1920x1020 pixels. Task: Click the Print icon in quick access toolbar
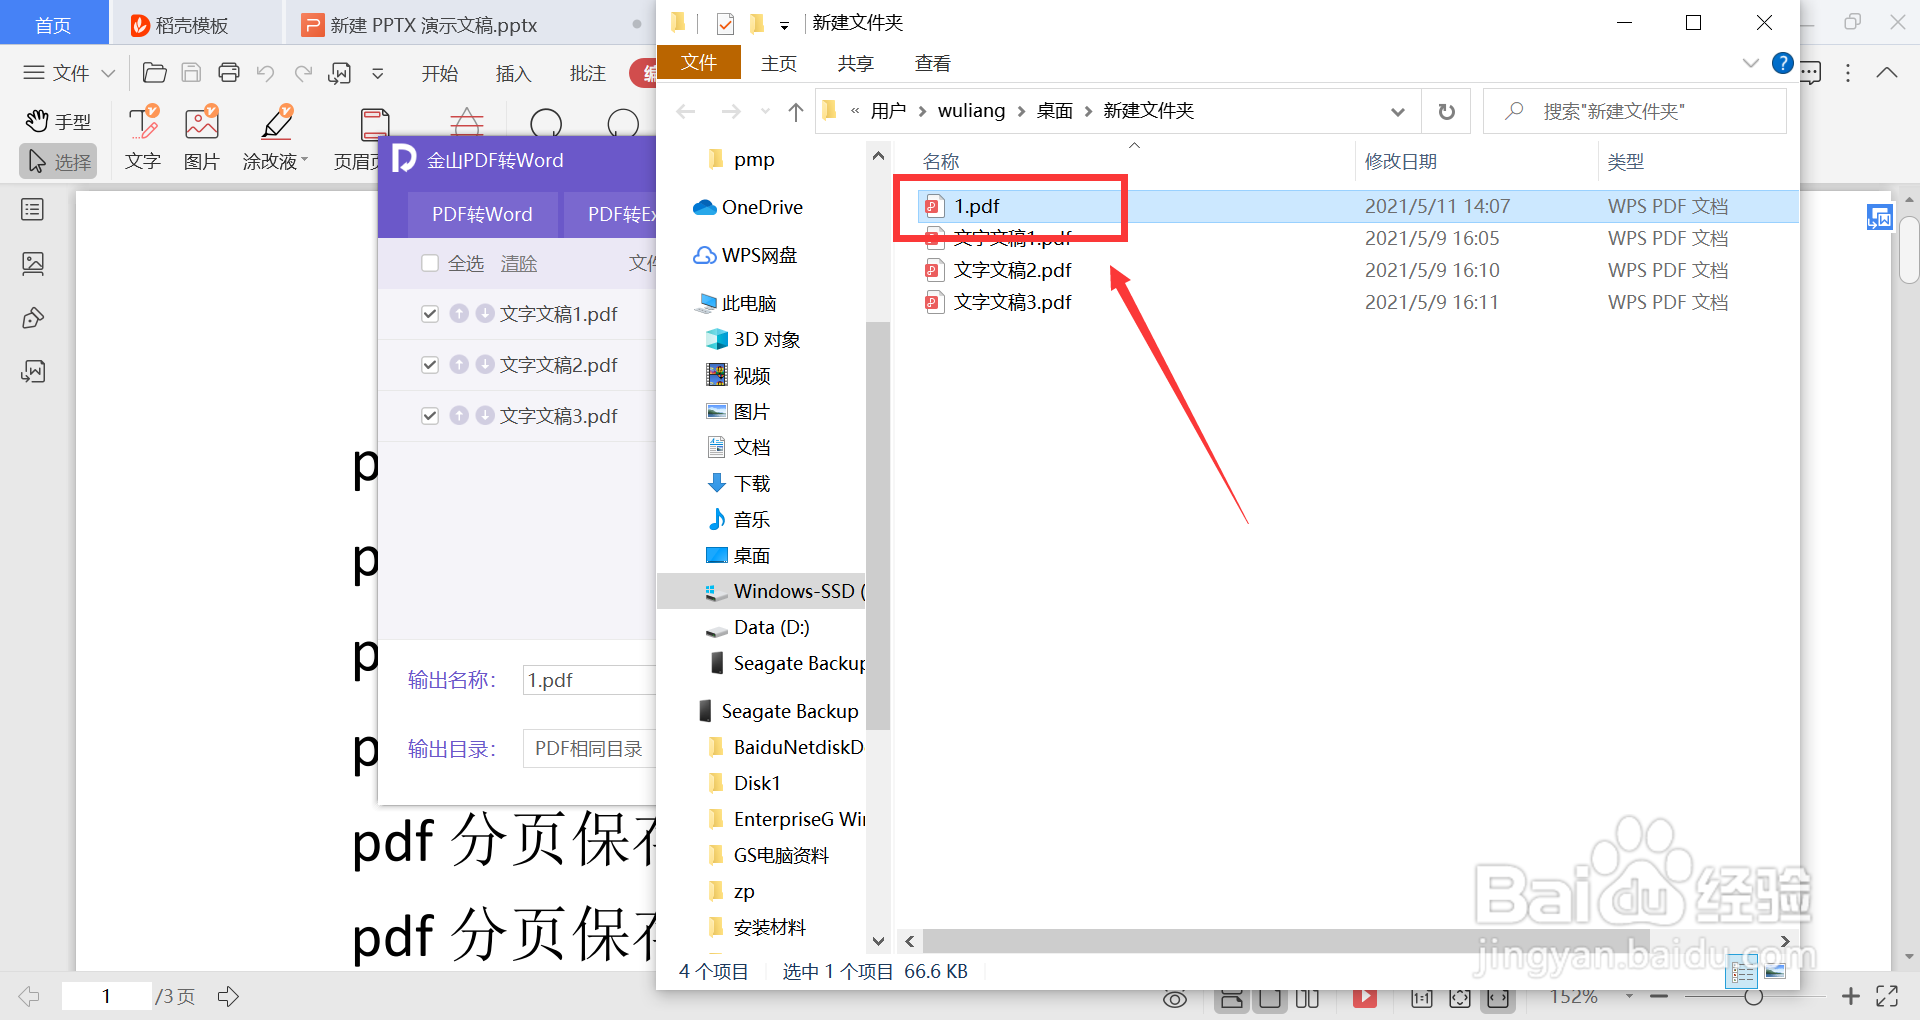(x=228, y=72)
